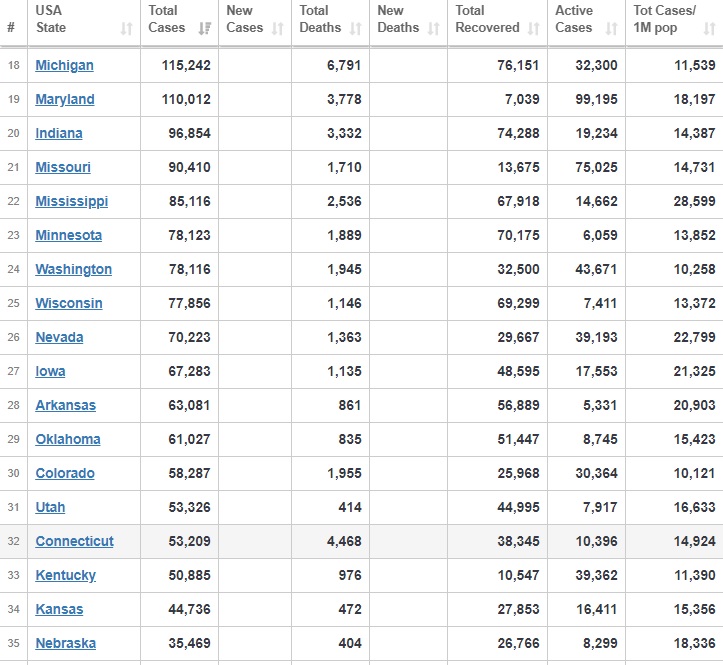Open the Nebraska state link
This screenshot has width=723, height=665.
(x=65, y=643)
